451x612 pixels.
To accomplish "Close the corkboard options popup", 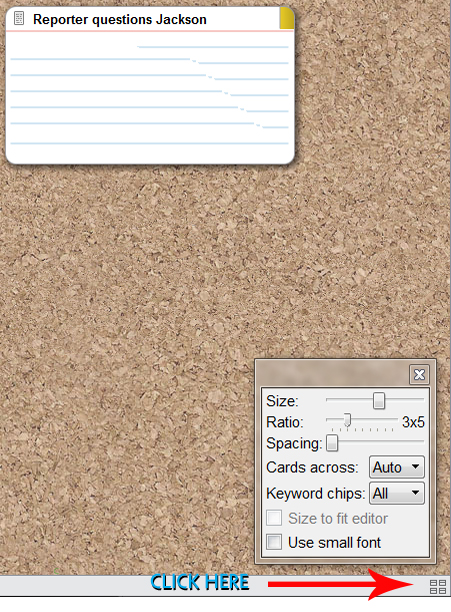I will coord(419,375).
